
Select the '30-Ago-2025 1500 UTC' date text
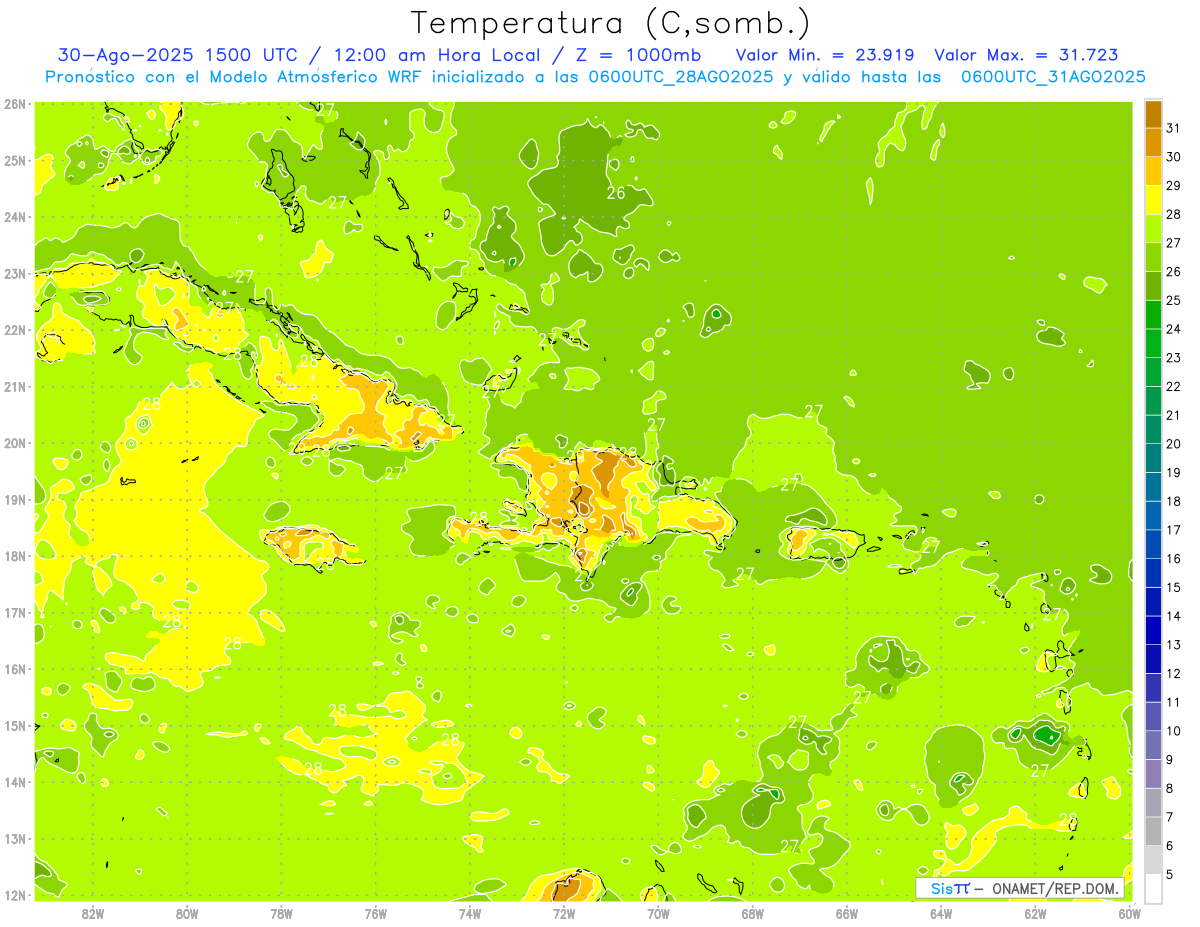(183, 55)
